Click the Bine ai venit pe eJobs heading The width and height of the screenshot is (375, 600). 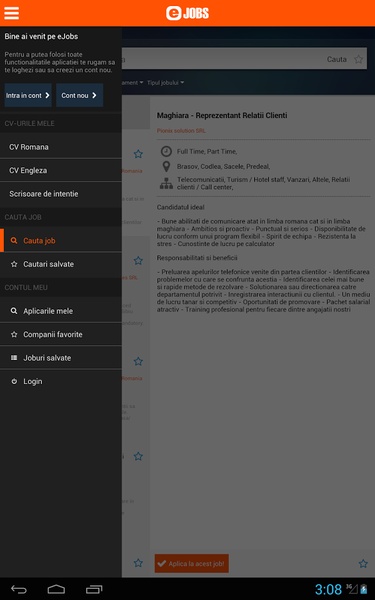click(x=41, y=36)
